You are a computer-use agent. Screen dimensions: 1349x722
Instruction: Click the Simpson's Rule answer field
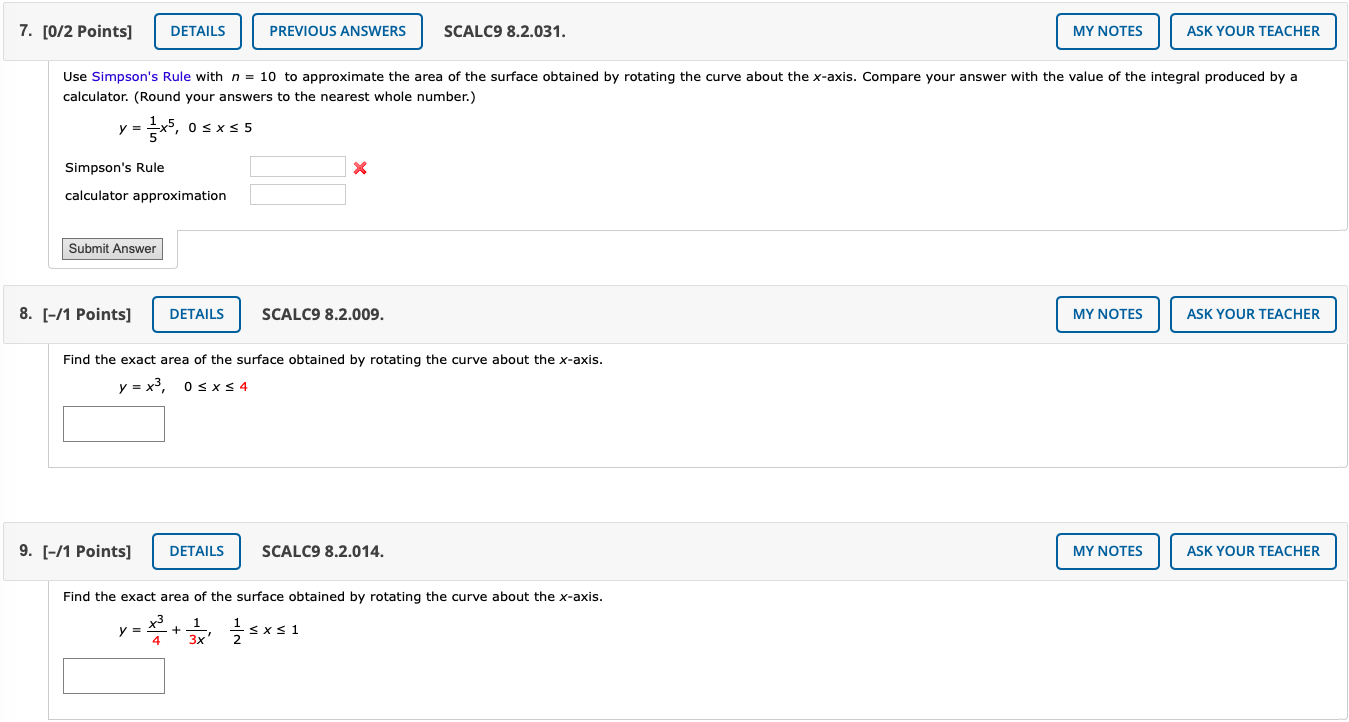[x=297, y=166]
